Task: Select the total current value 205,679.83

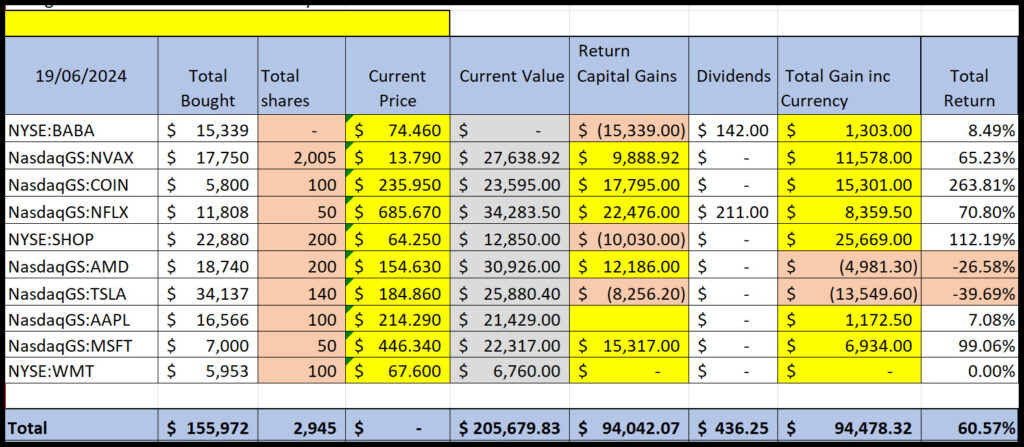Action: (x=509, y=428)
